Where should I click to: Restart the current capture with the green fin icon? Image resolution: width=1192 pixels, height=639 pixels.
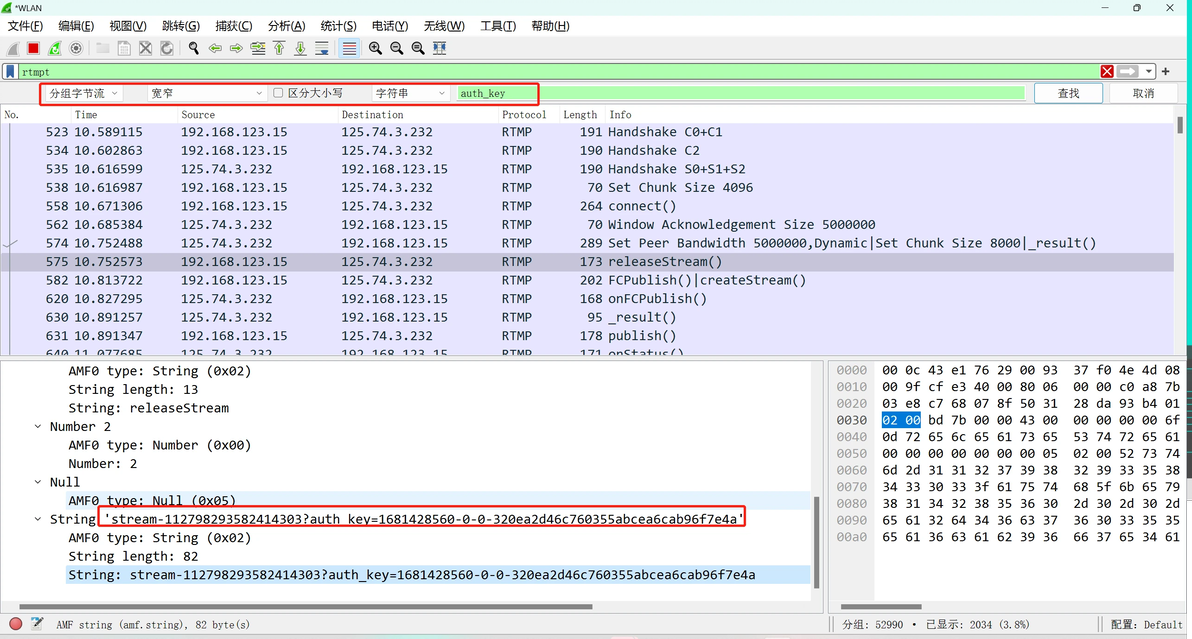(55, 48)
